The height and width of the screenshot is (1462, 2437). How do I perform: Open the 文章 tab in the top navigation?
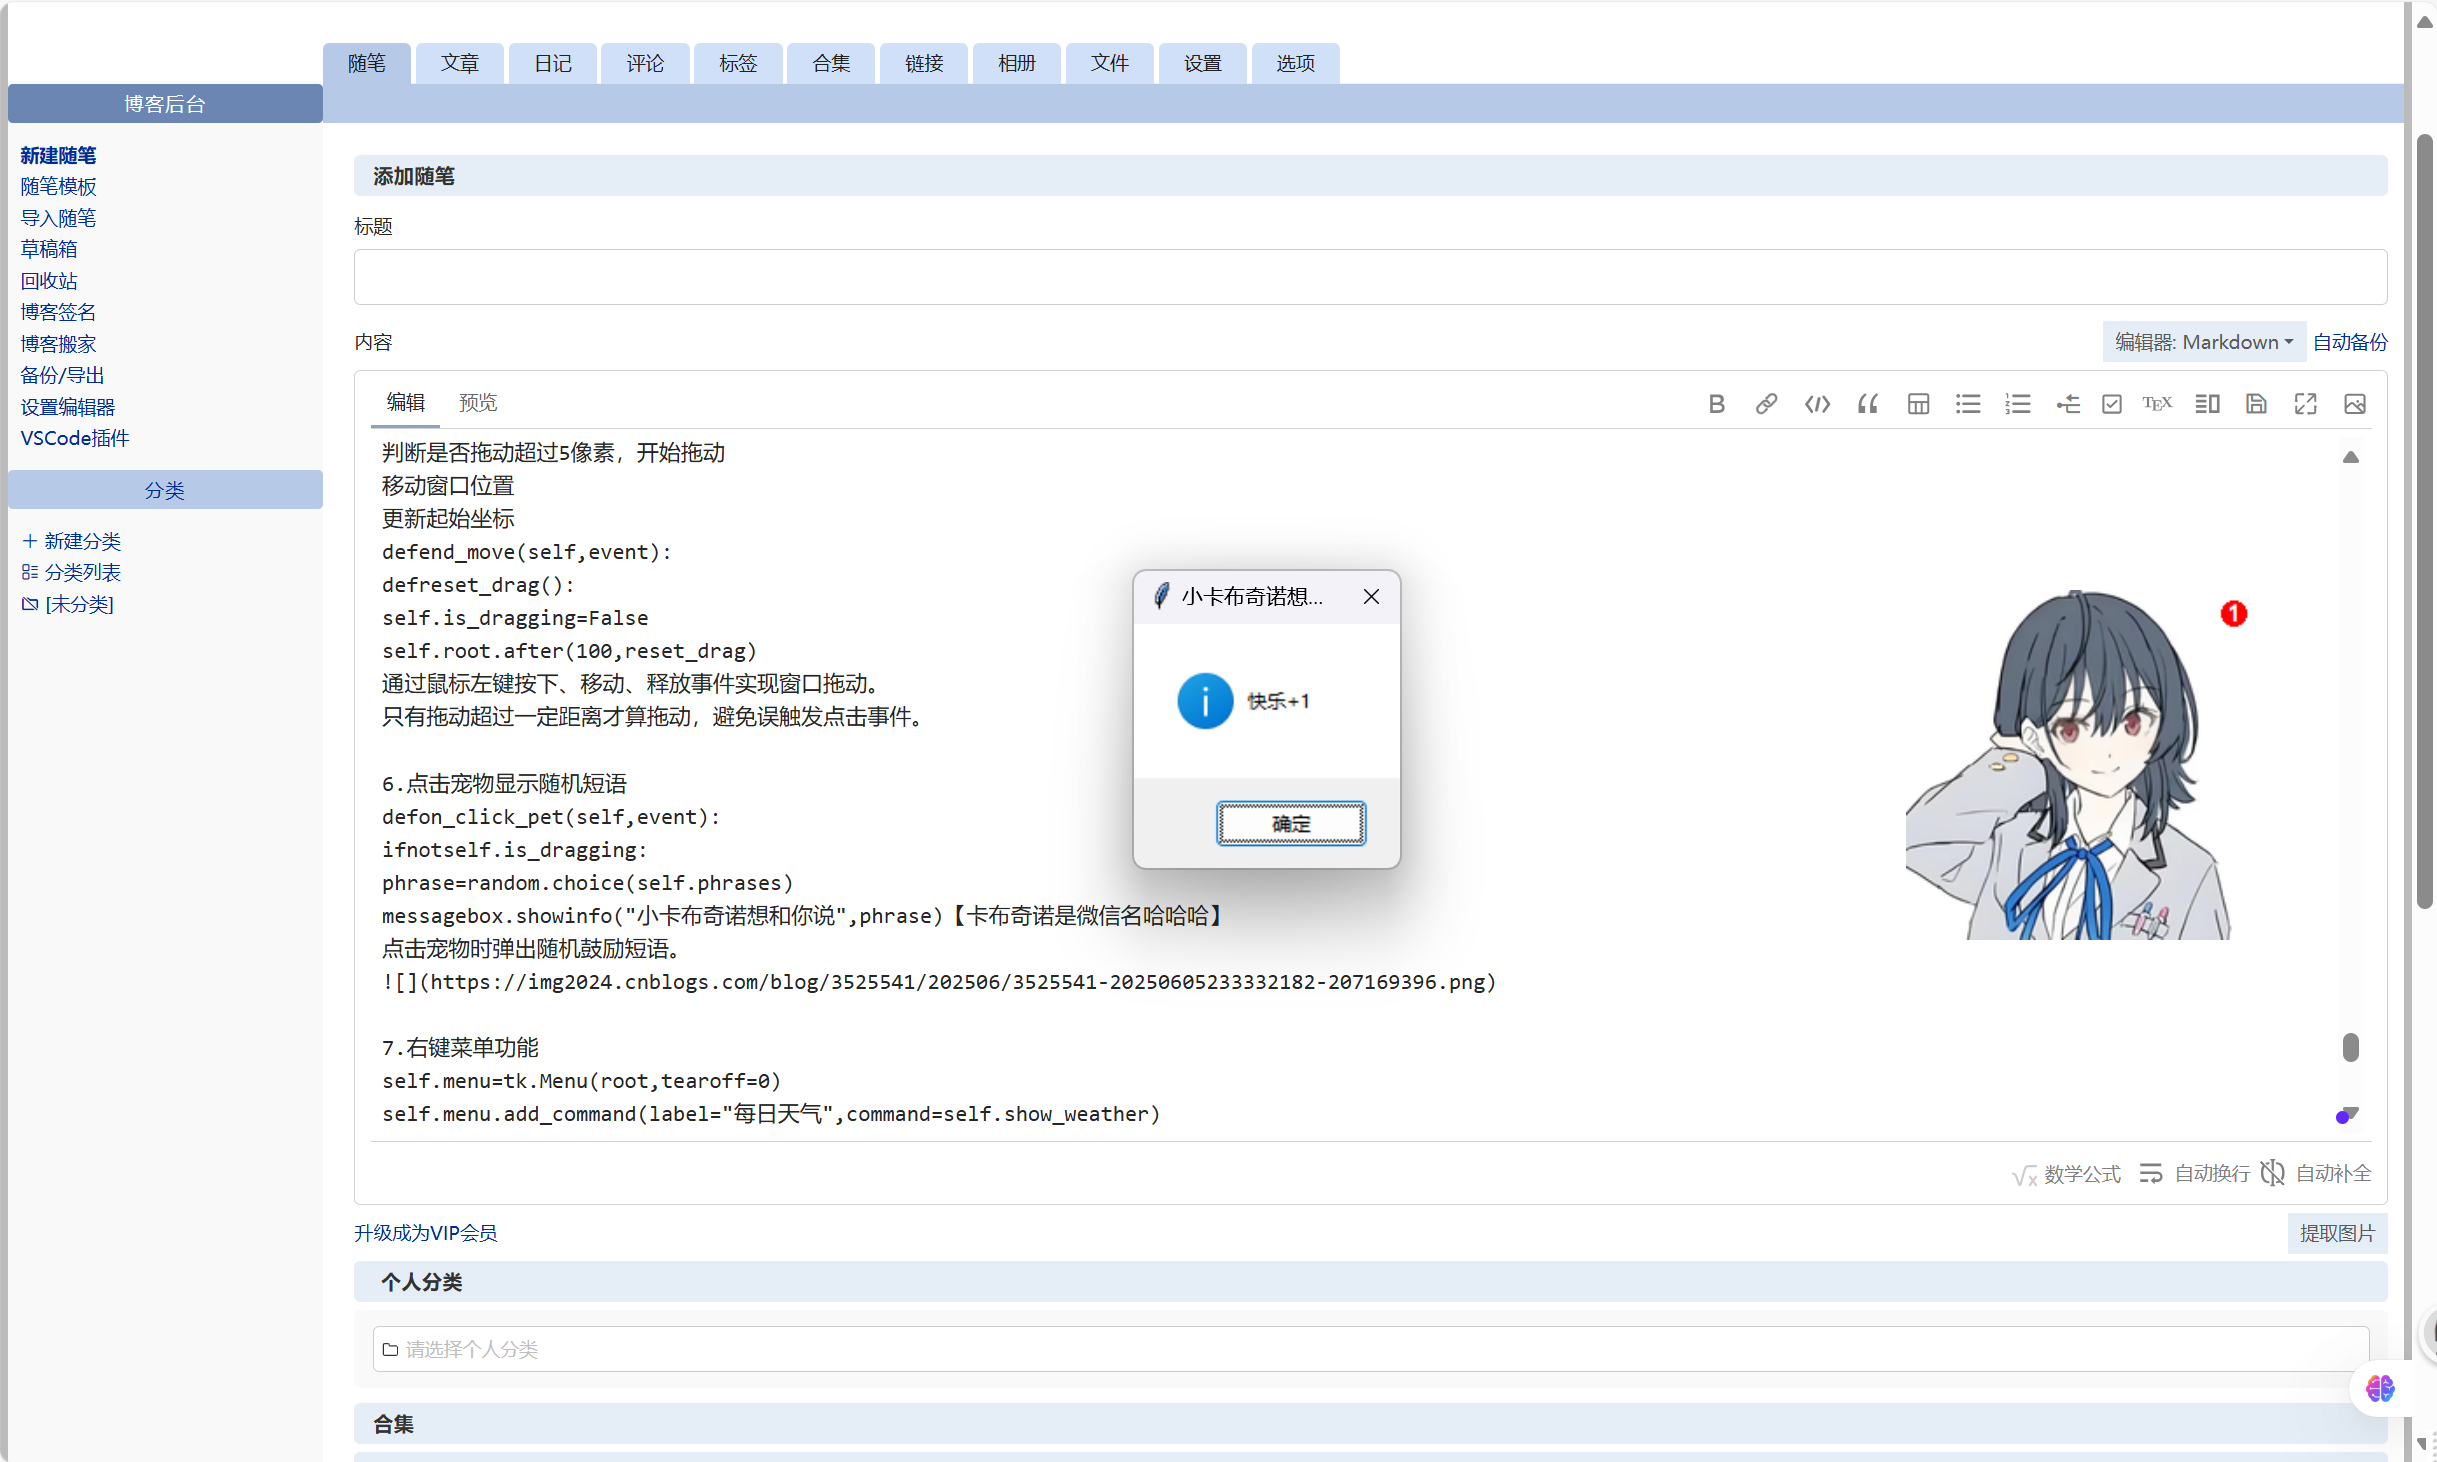coord(459,64)
